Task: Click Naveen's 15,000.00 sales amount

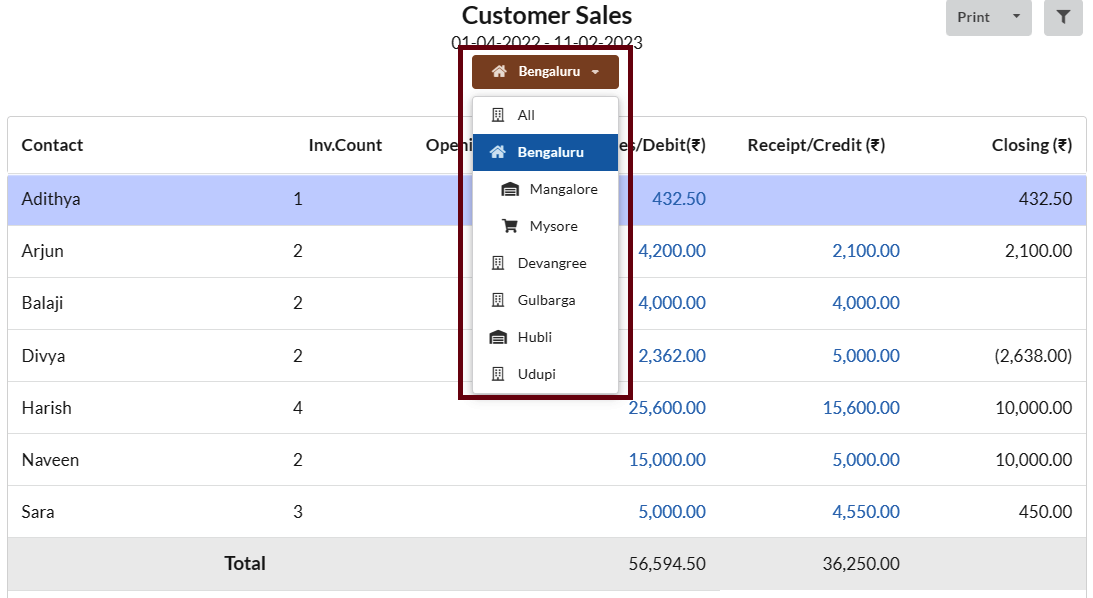Action: point(666,460)
